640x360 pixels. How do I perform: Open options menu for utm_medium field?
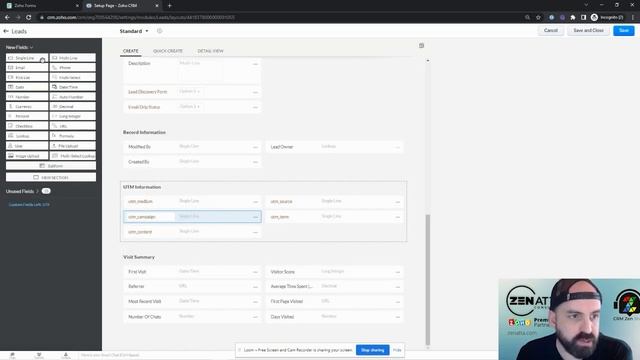(x=255, y=202)
